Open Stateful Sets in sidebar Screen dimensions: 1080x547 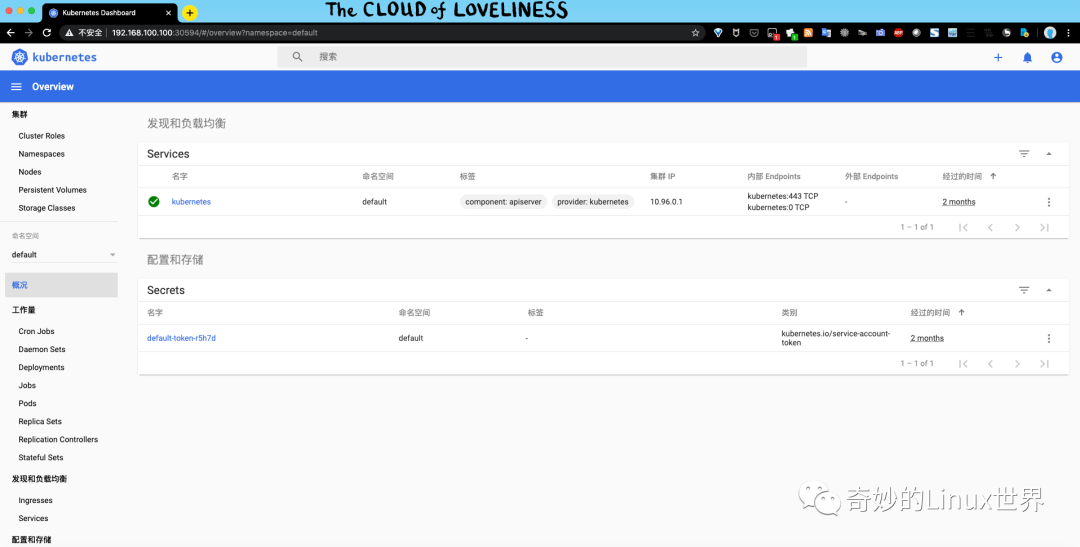41,457
